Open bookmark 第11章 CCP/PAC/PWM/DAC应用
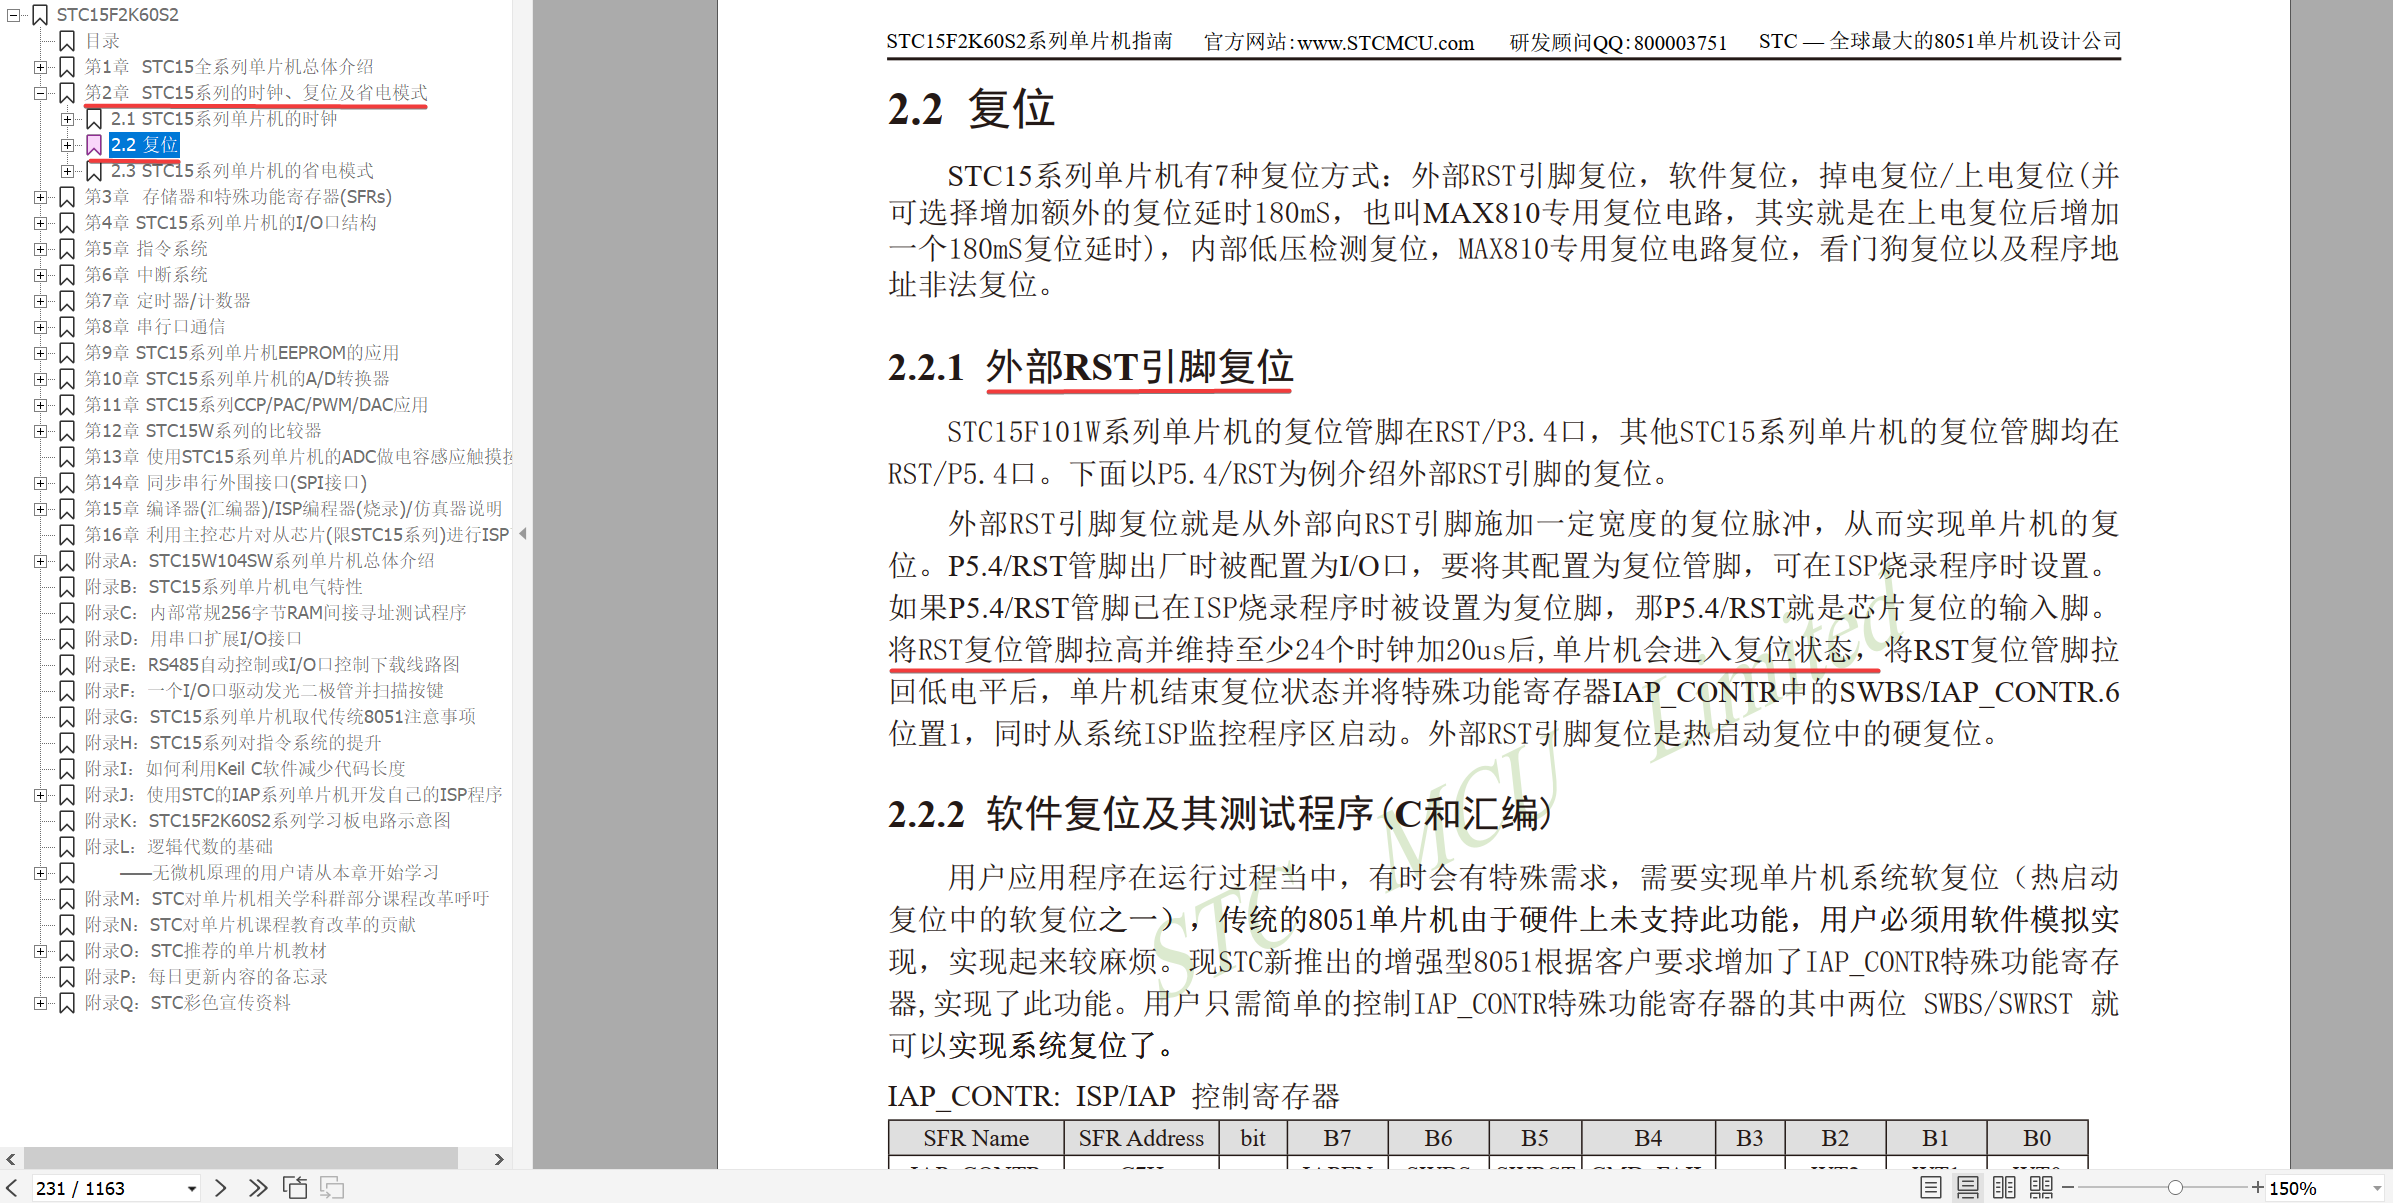The height and width of the screenshot is (1203, 2393). (256, 405)
